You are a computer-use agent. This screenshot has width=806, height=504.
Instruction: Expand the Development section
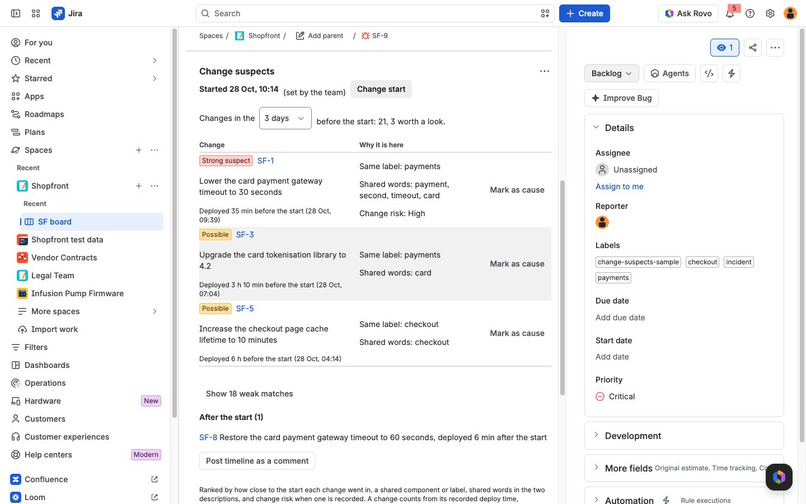tap(596, 435)
